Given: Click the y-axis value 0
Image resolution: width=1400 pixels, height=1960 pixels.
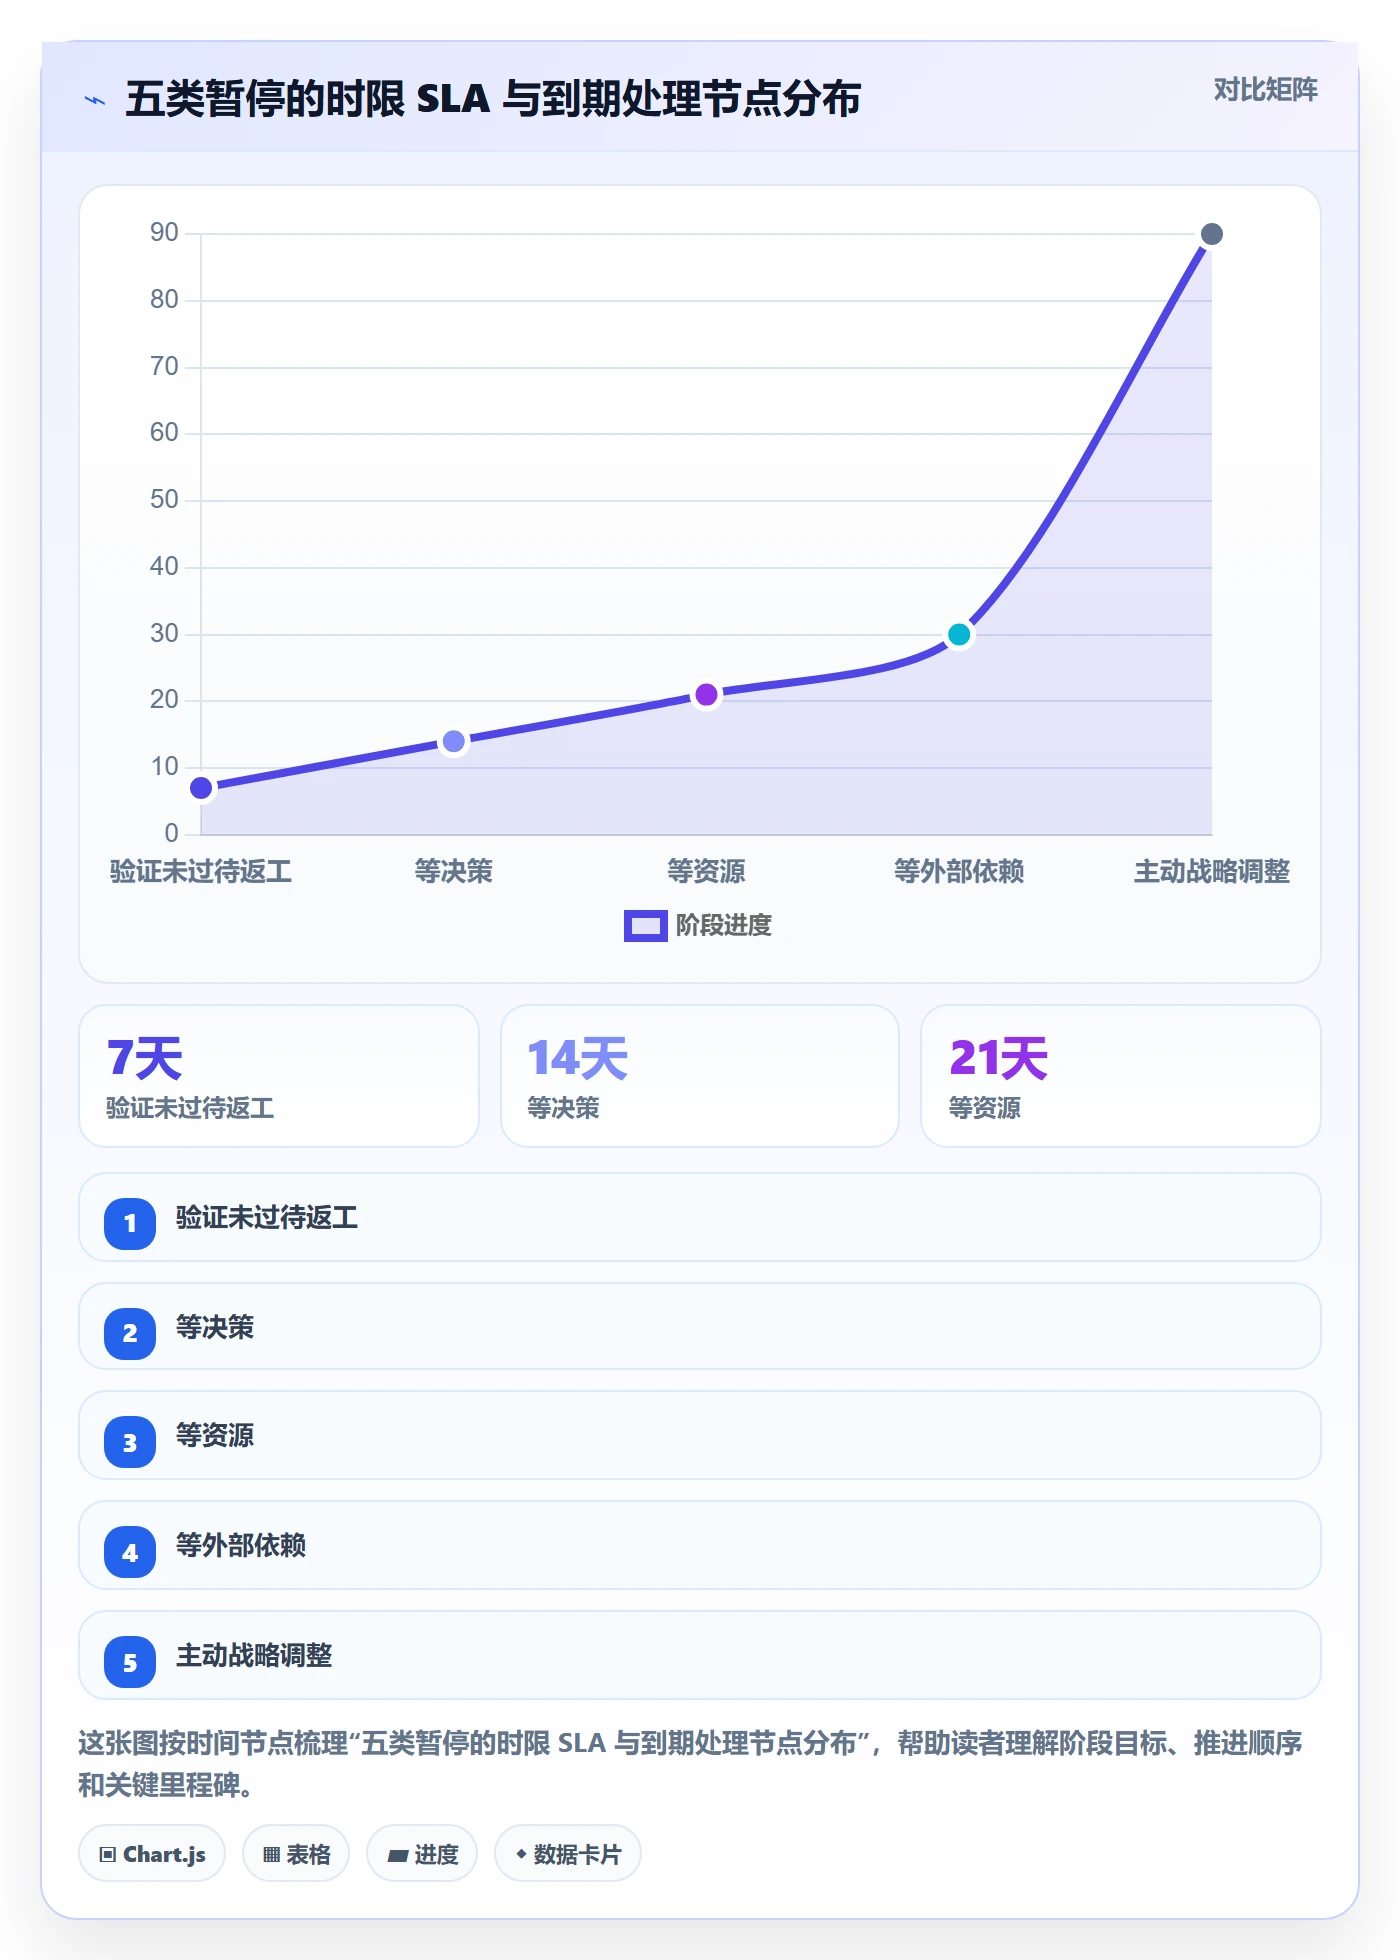Looking at the screenshot, I should (x=172, y=833).
